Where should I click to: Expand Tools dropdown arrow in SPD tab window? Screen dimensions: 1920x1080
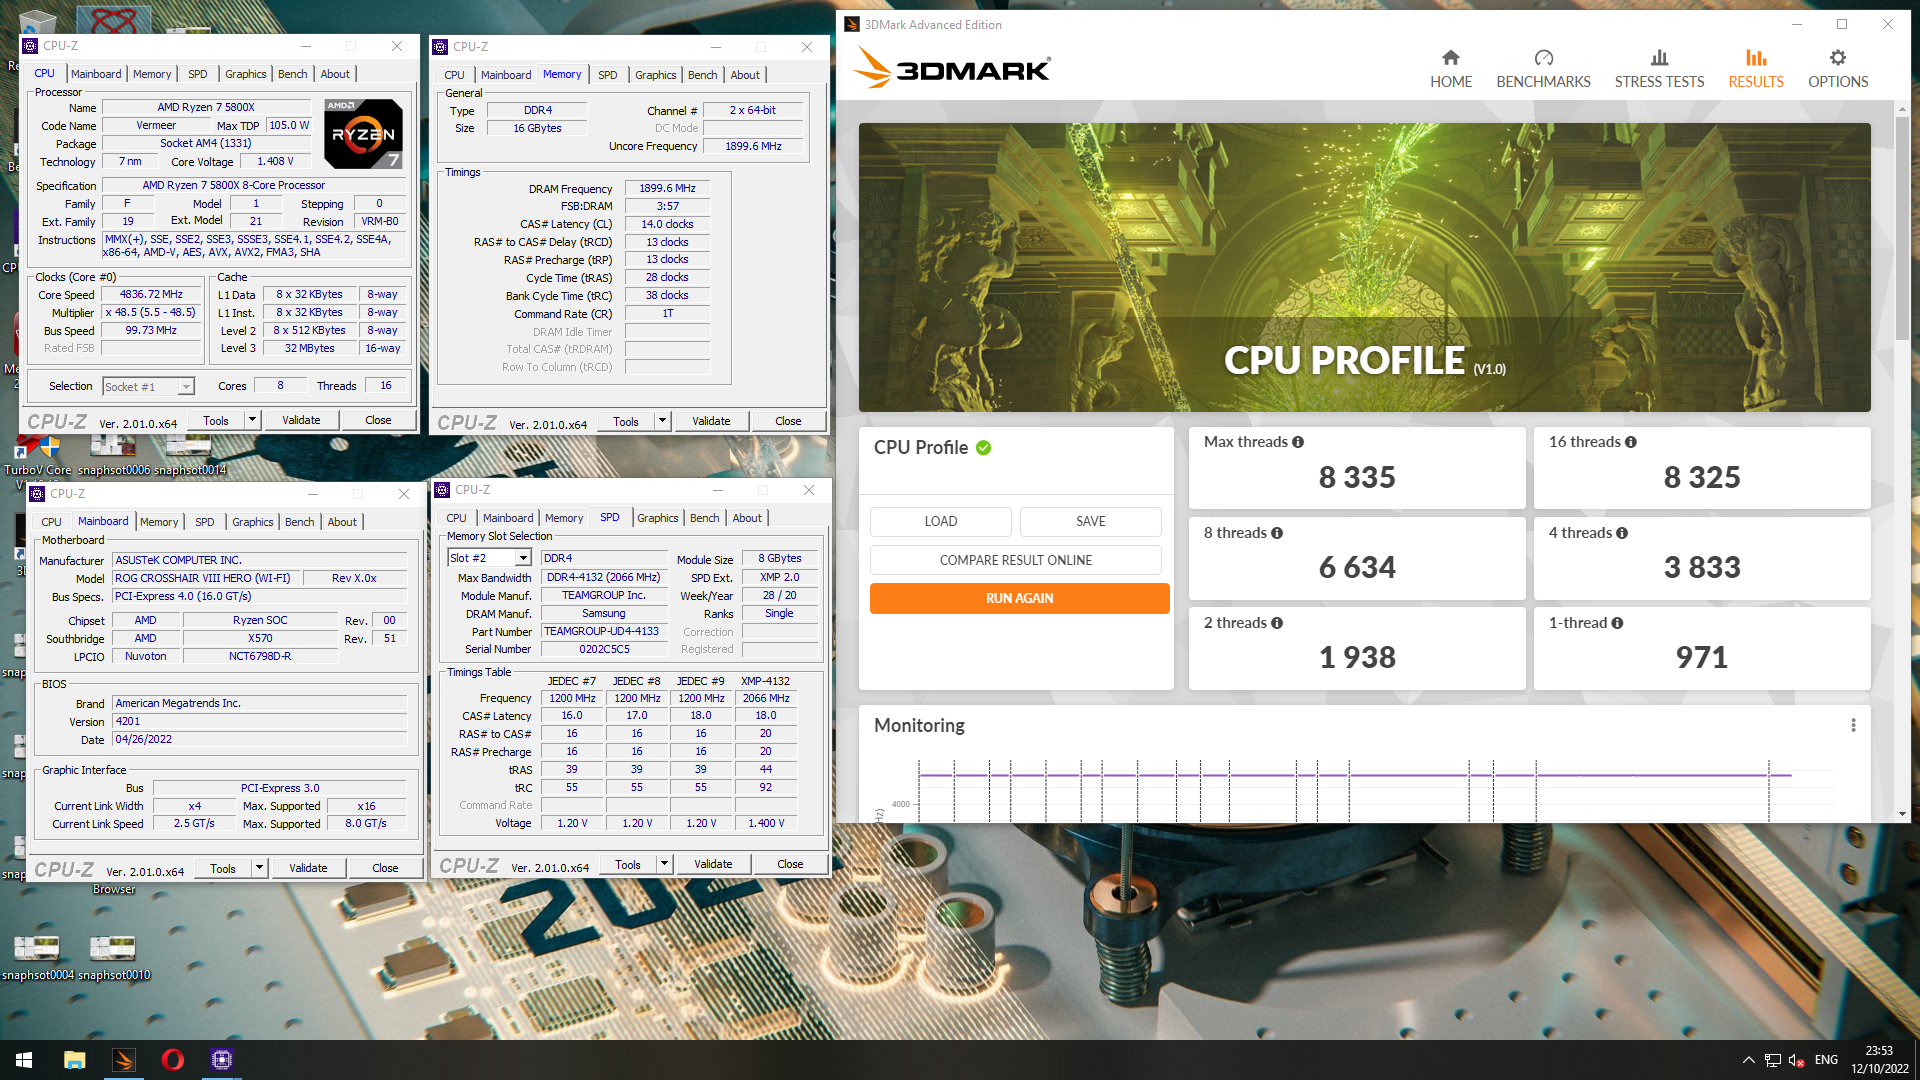[664, 864]
